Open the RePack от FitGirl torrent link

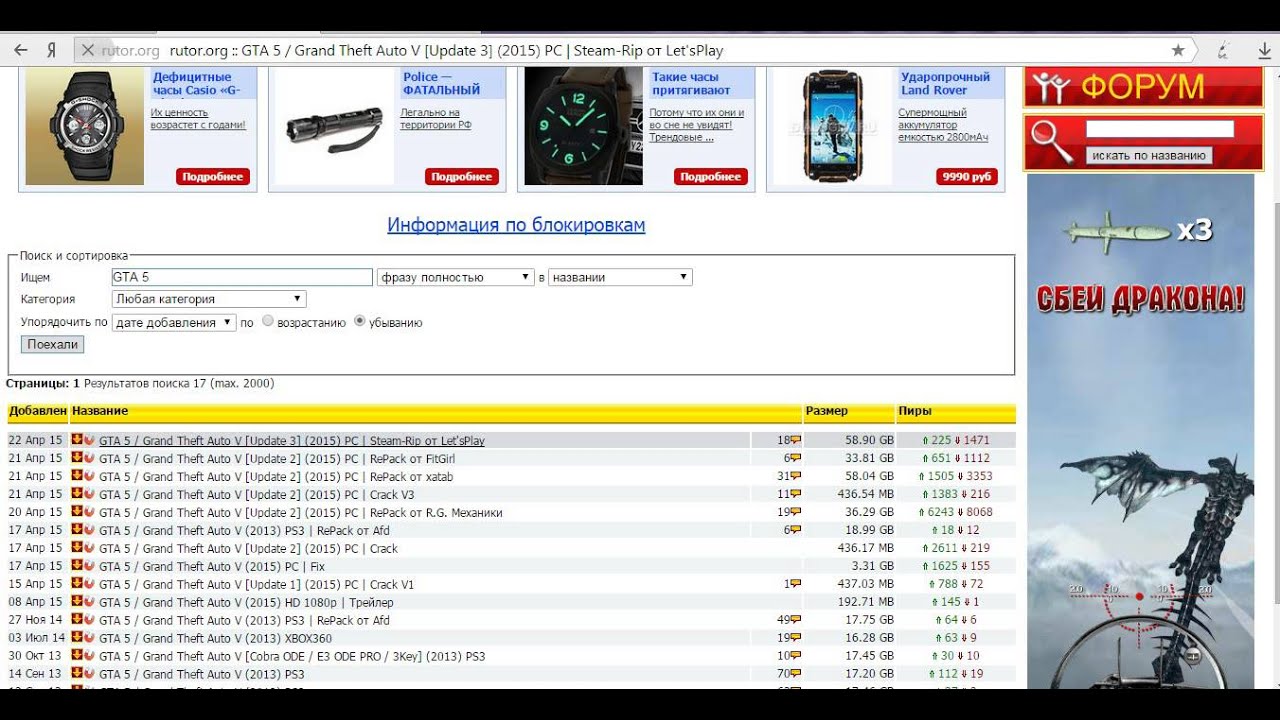[x=277, y=459]
